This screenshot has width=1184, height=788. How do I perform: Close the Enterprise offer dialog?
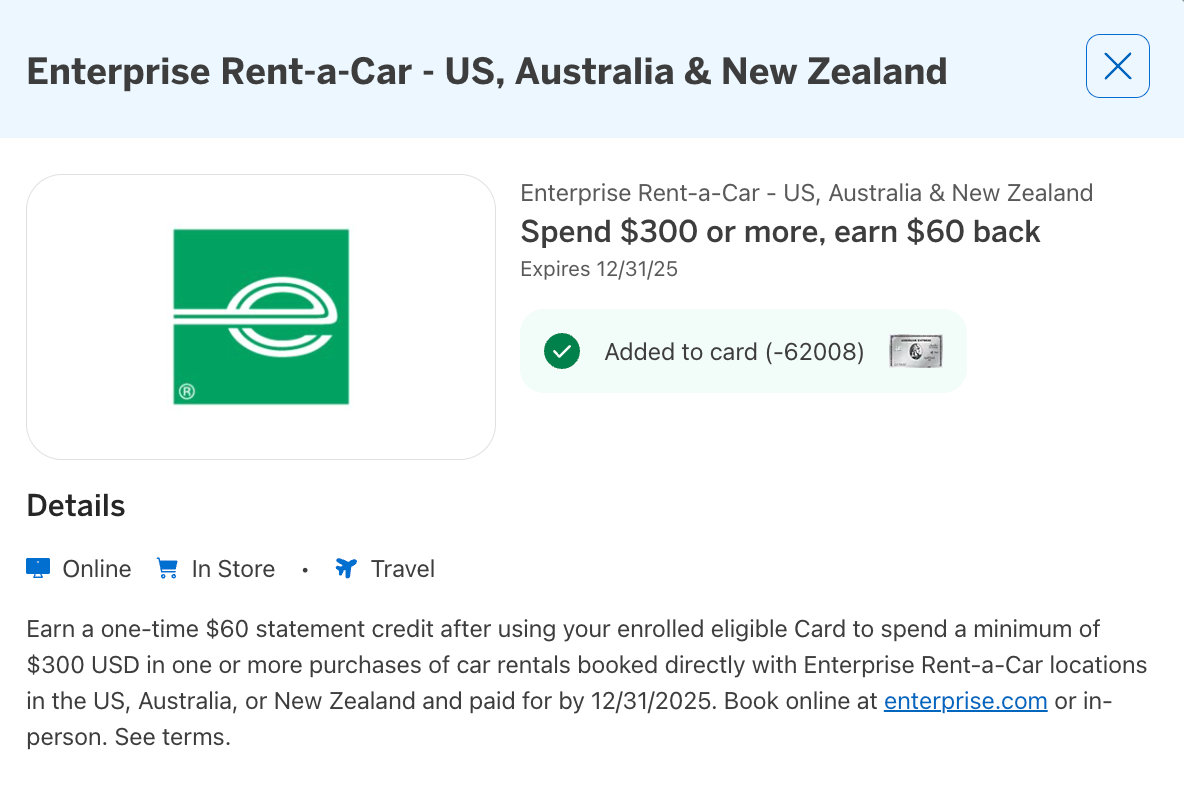pos(1117,66)
